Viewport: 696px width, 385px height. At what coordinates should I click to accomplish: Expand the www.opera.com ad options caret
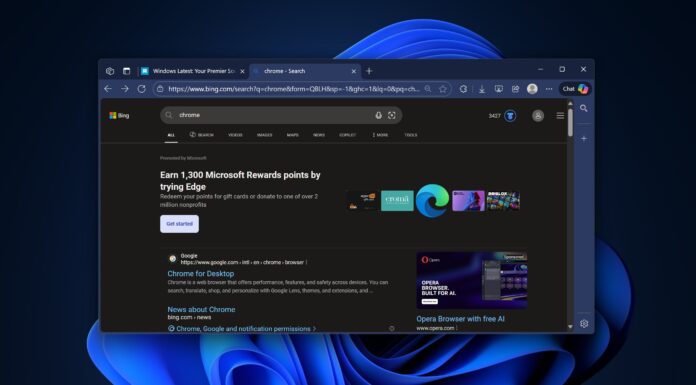click(x=457, y=328)
